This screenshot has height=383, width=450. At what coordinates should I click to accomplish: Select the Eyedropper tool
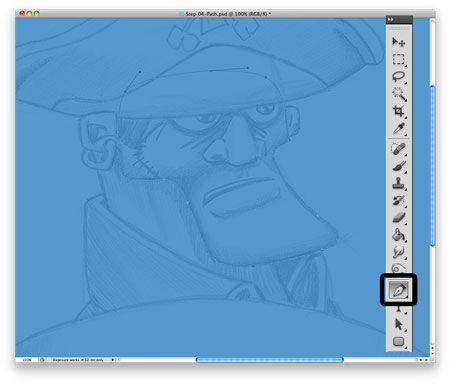[x=399, y=129]
